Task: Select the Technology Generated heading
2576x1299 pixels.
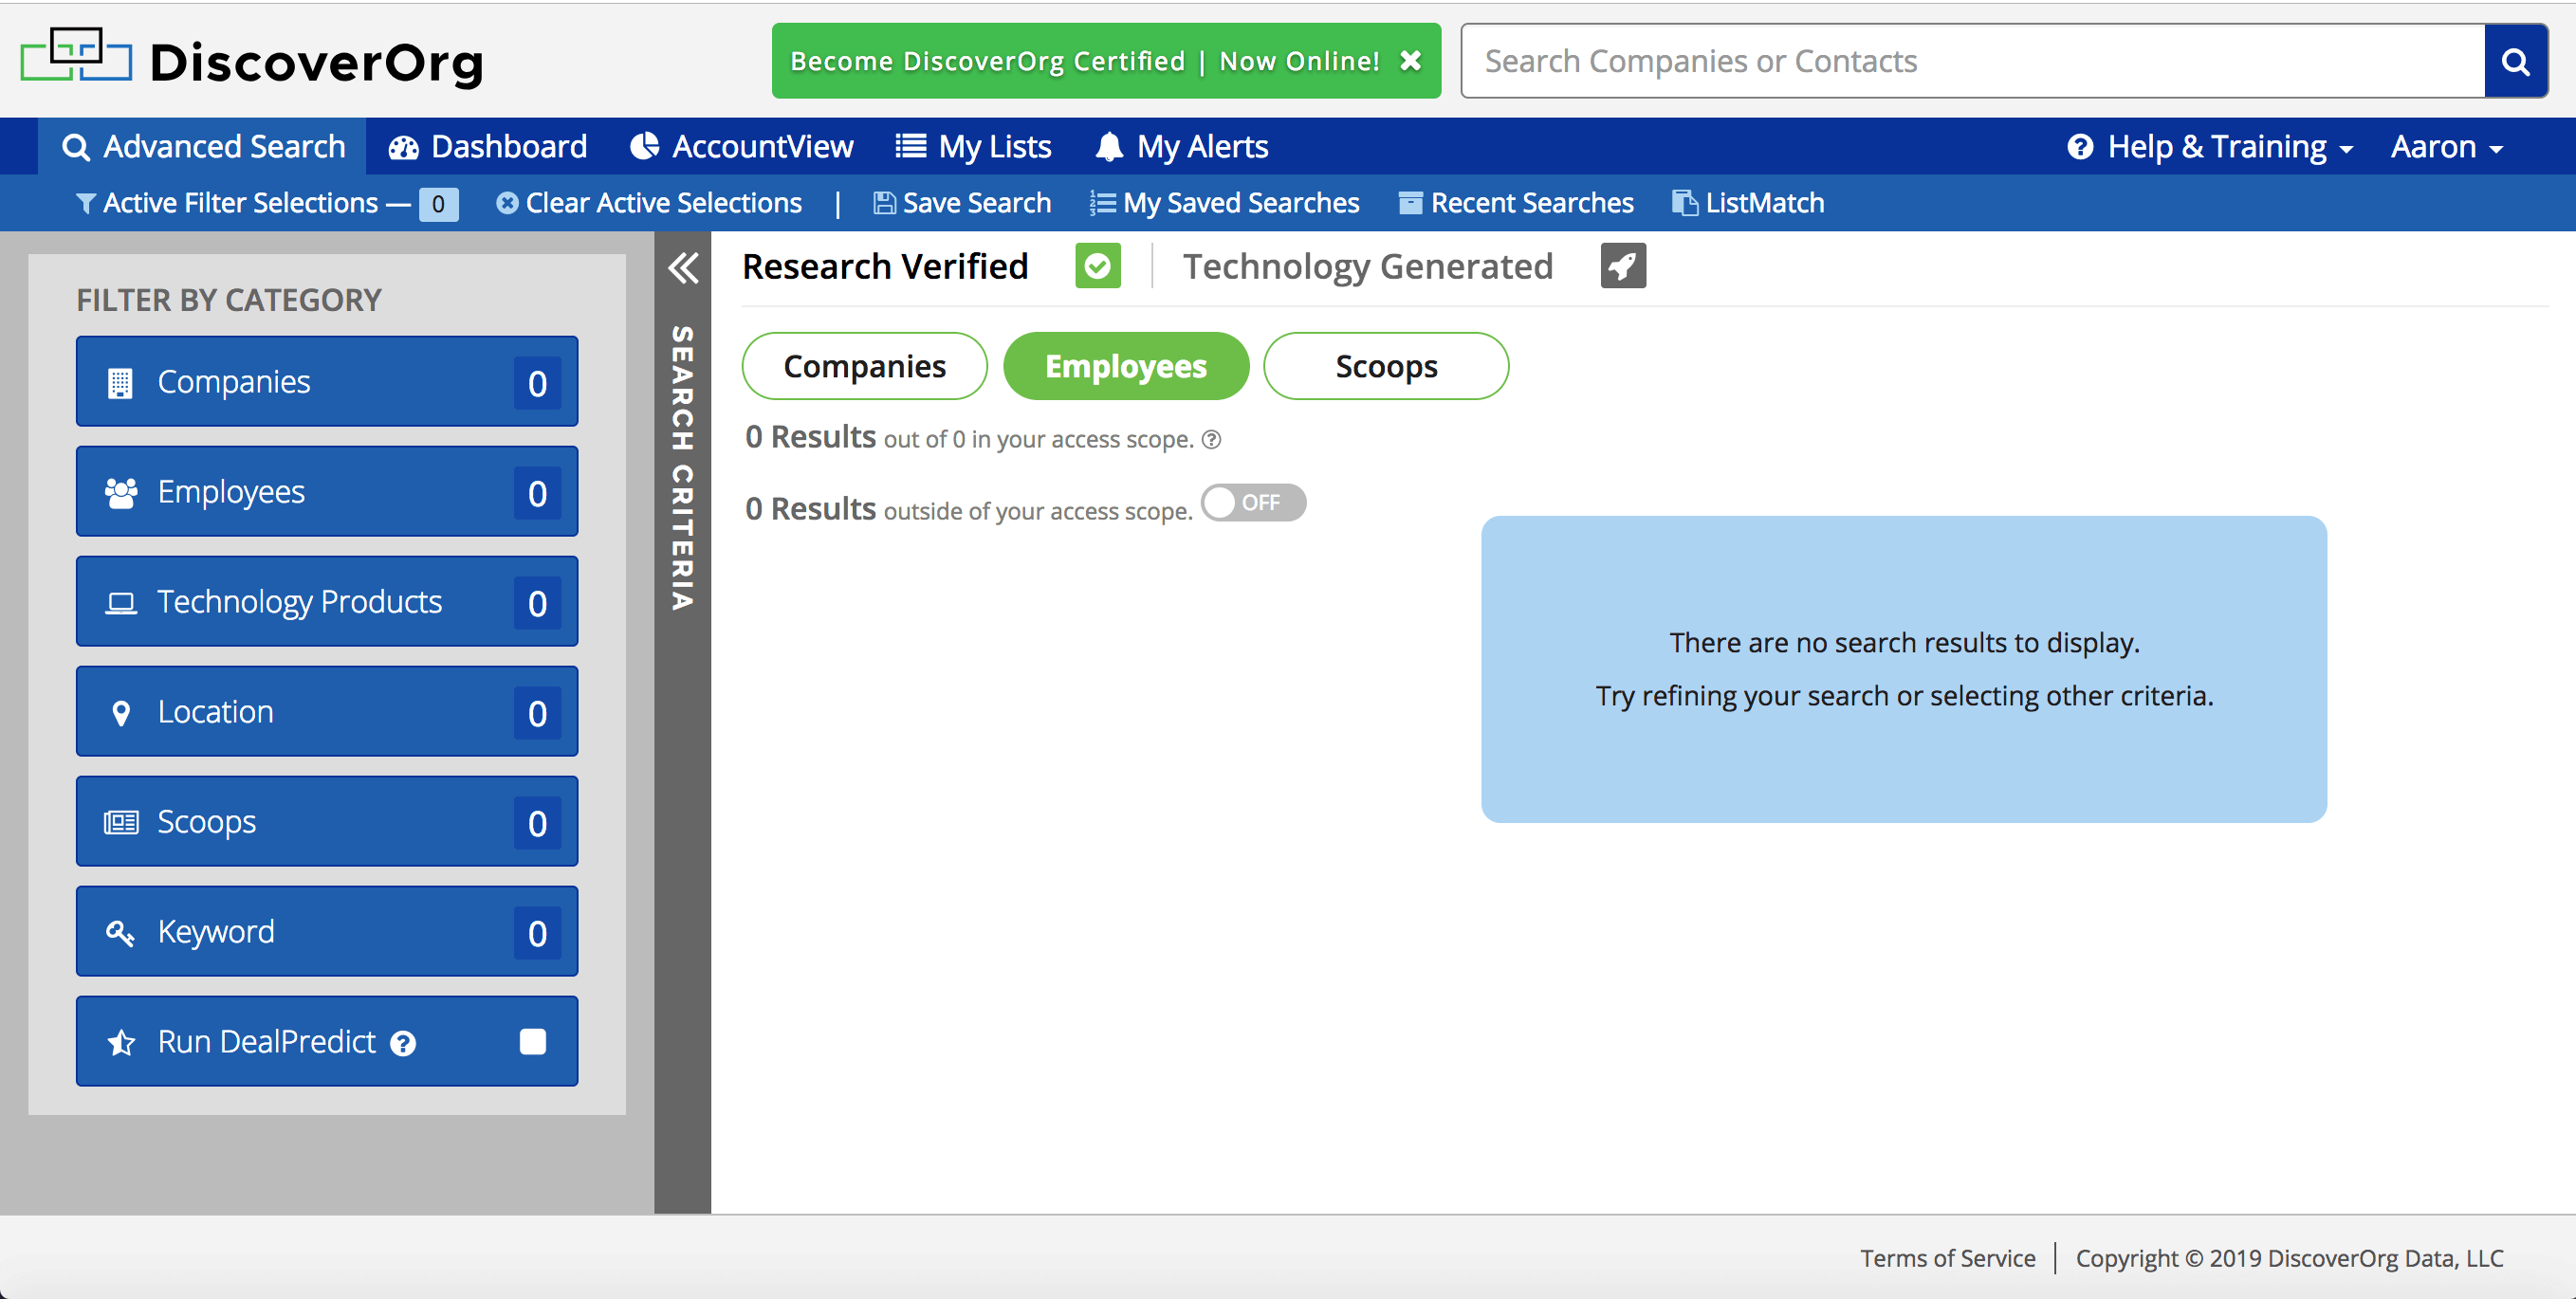Action: click(x=1368, y=266)
